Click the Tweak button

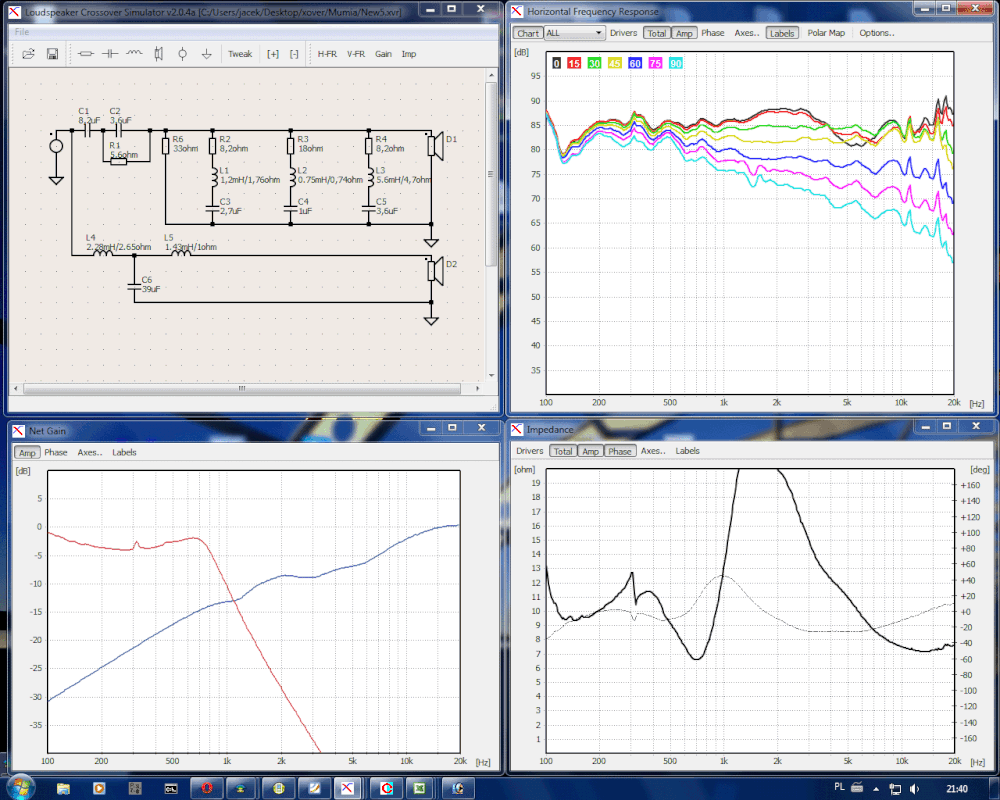240,54
